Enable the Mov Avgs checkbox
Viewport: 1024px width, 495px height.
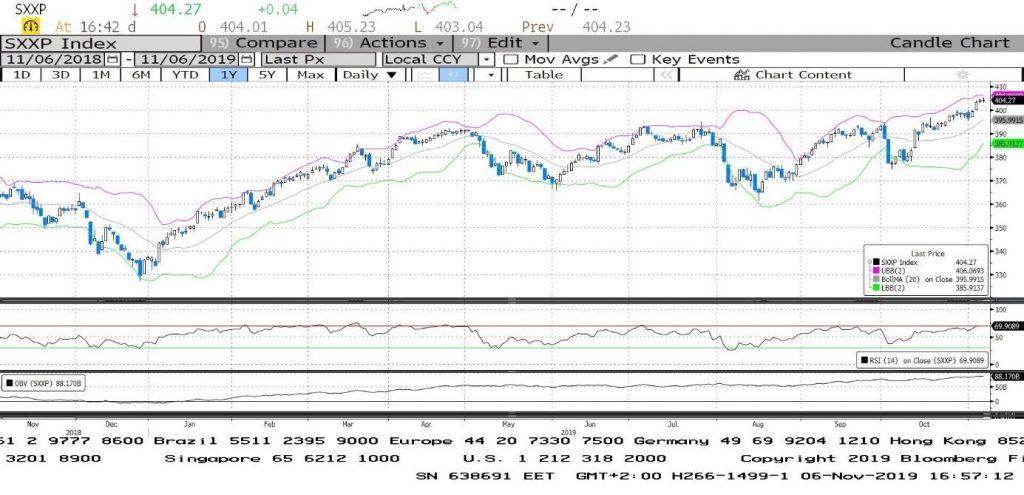pyautogui.click(x=512, y=59)
